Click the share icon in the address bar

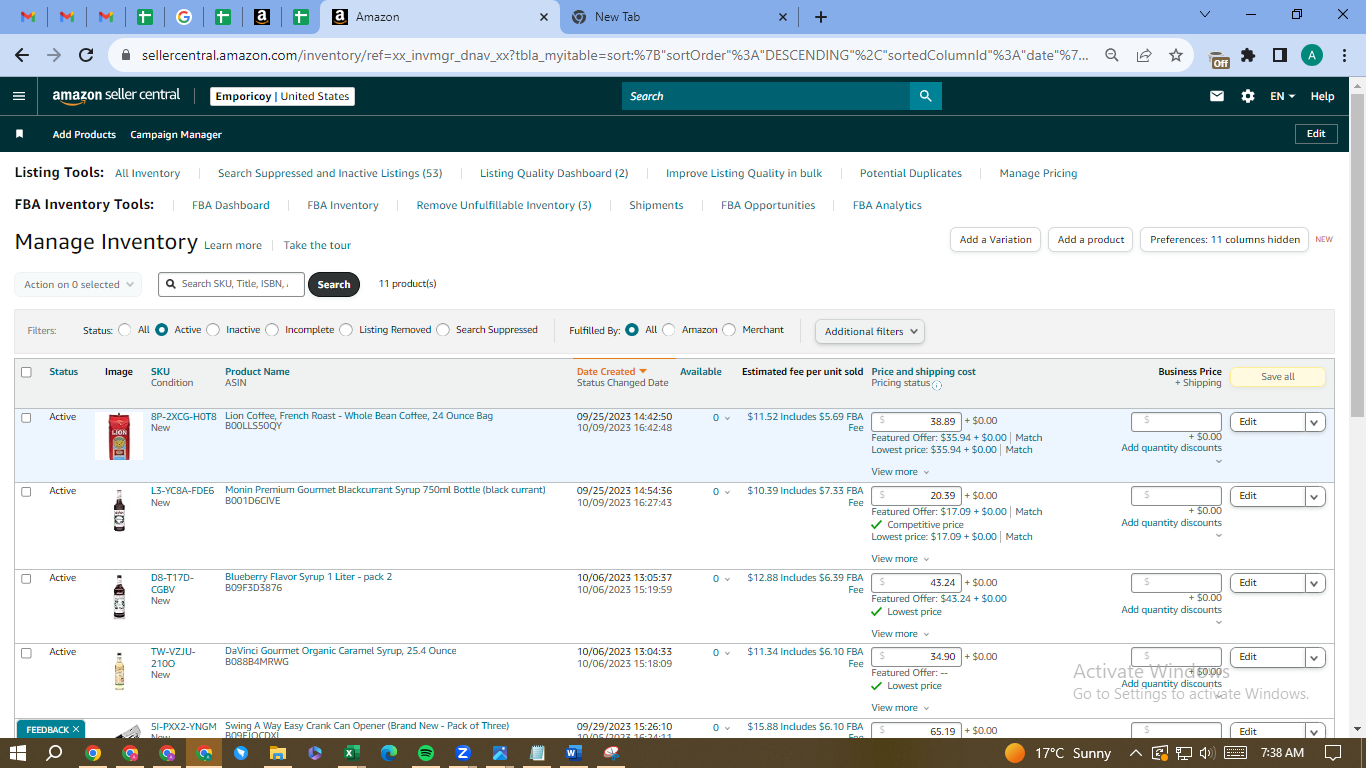(1144, 56)
